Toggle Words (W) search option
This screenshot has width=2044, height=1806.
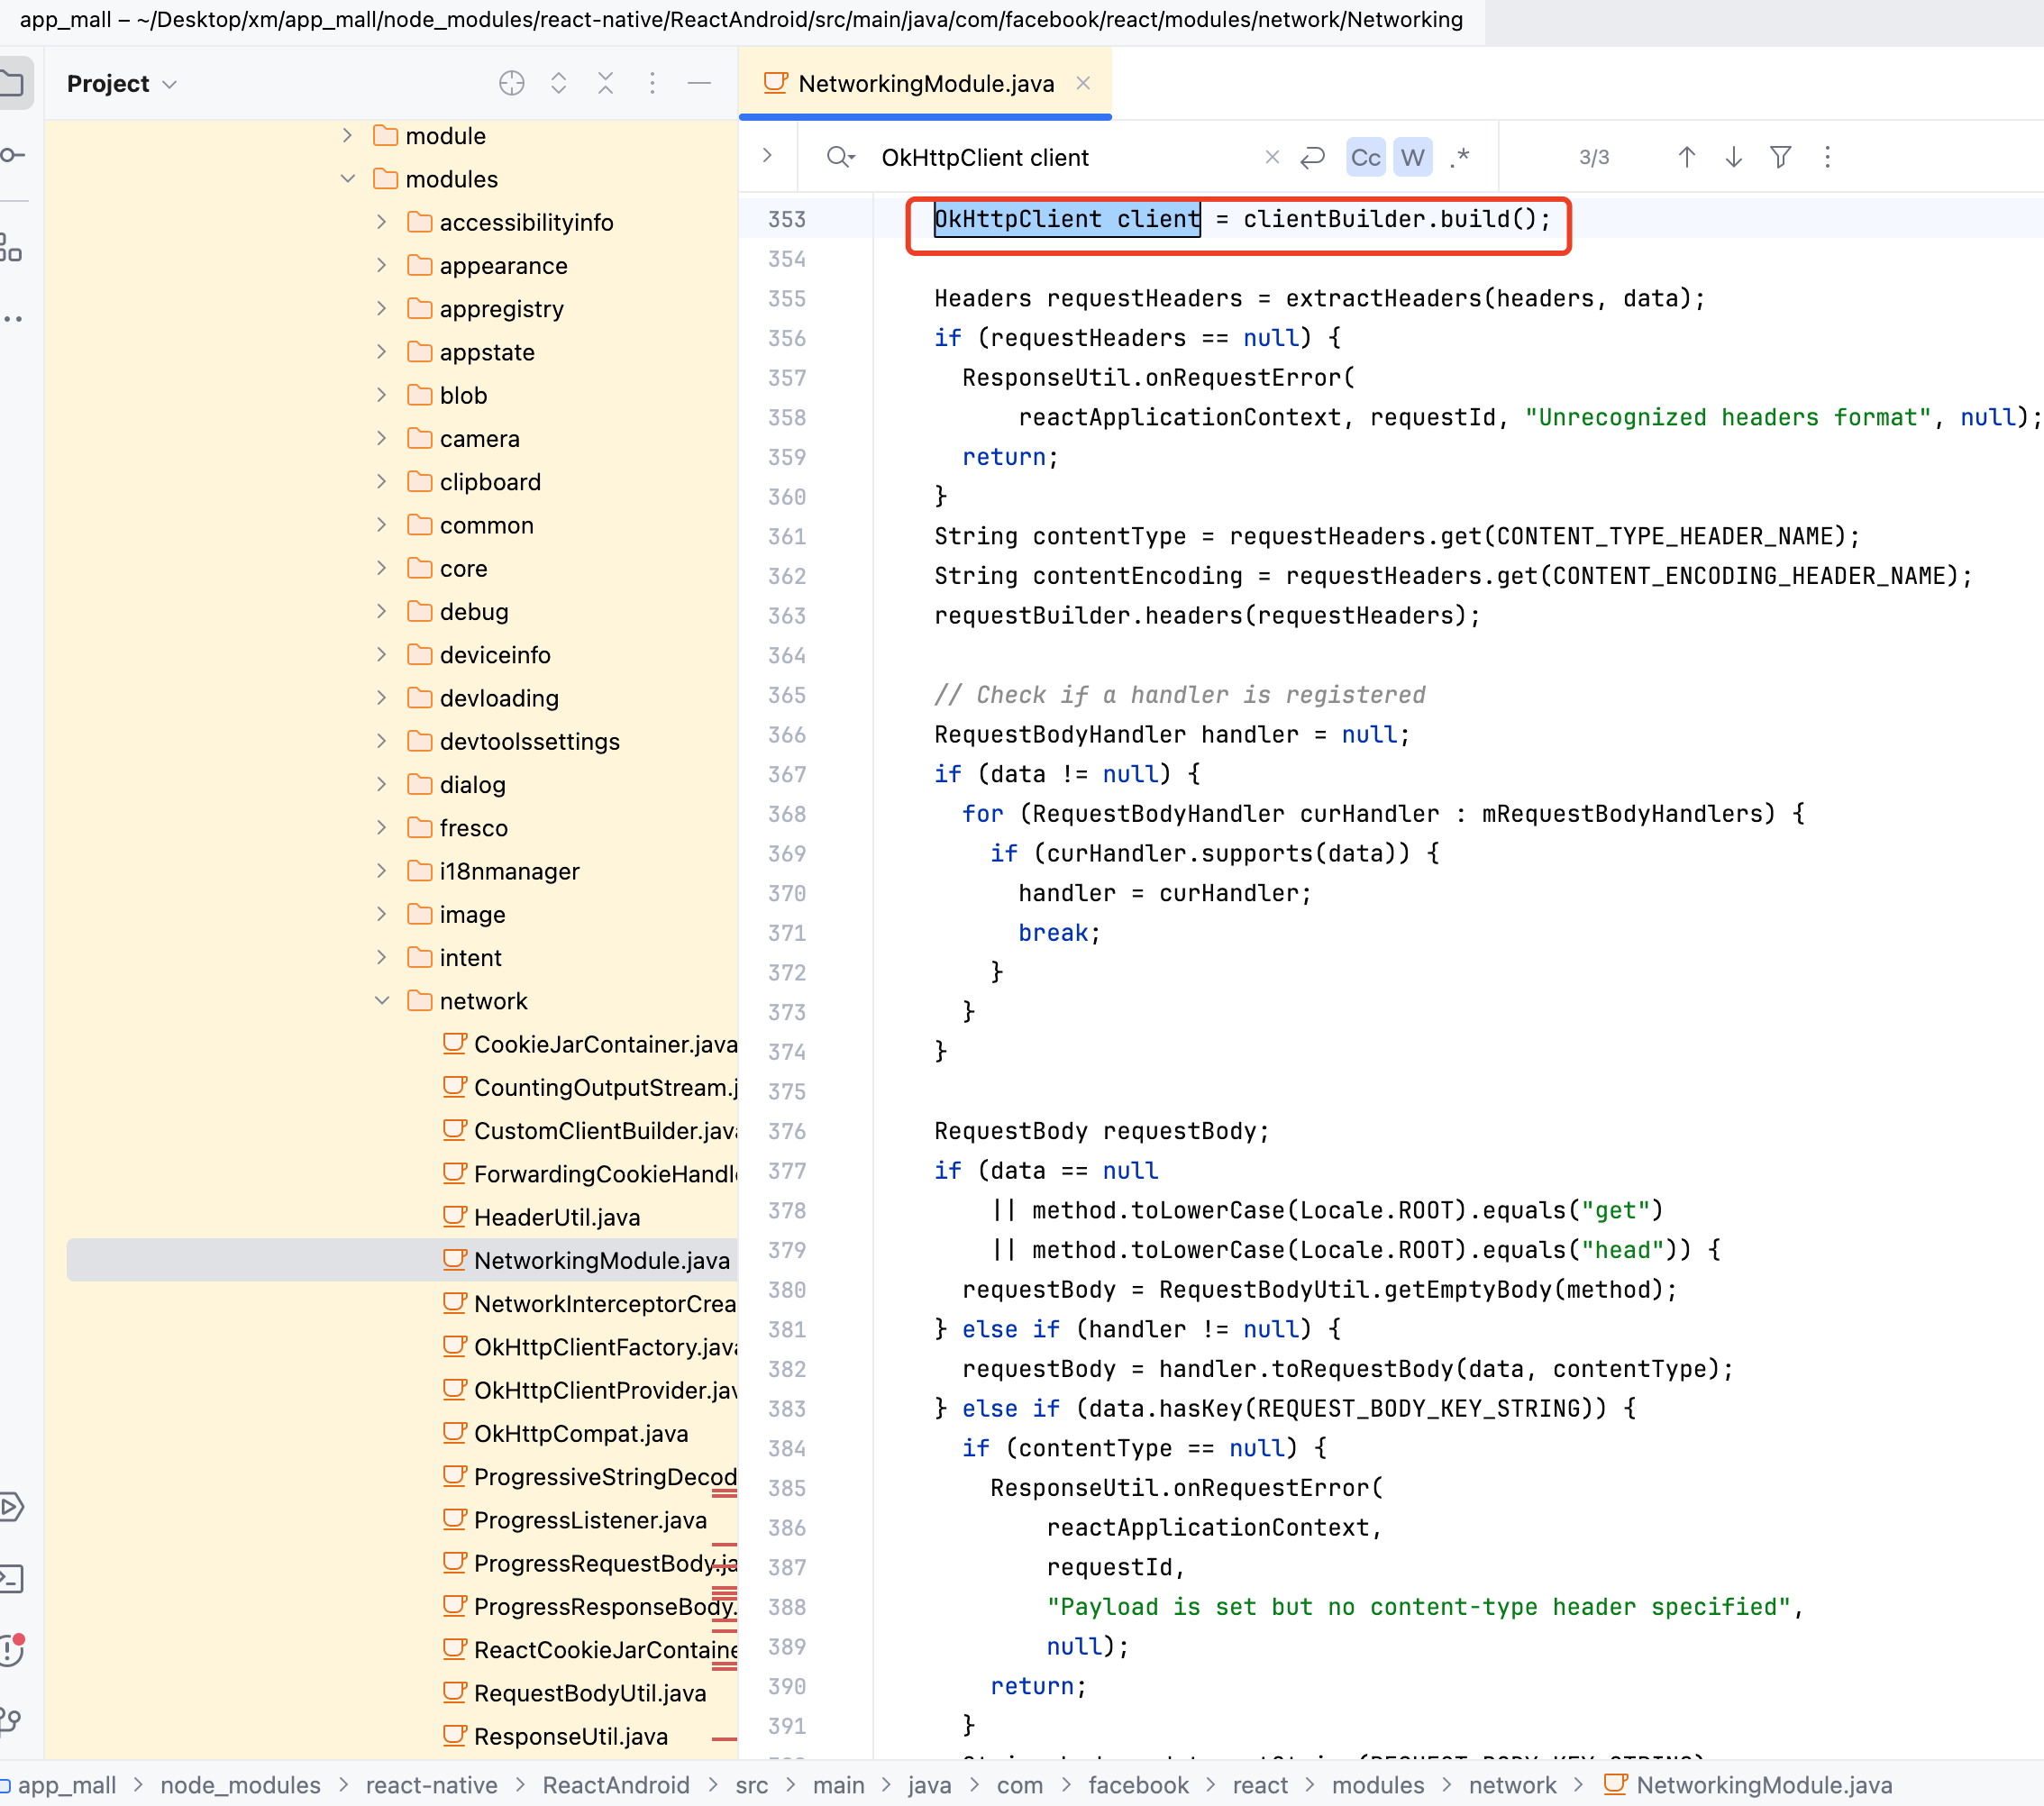[1412, 157]
